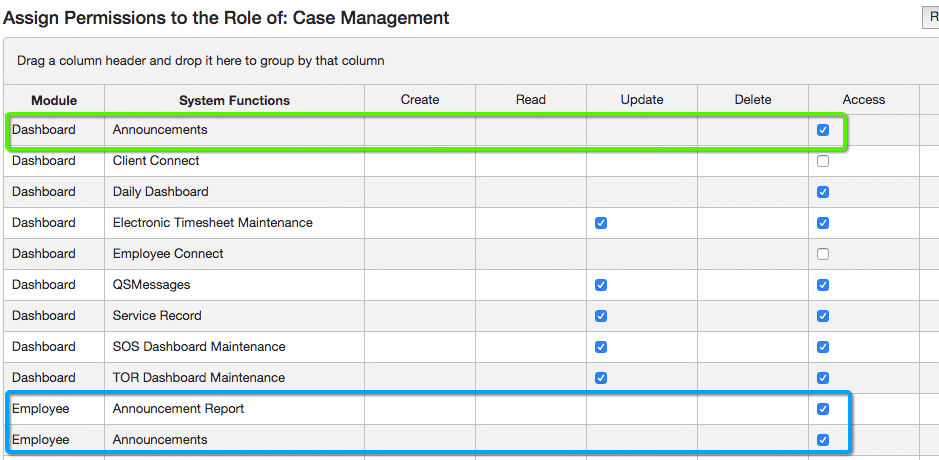Toggle Update checkbox for Service Record
The width and height of the screenshot is (939, 460).
pyautogui.click(x=600, y=316)
